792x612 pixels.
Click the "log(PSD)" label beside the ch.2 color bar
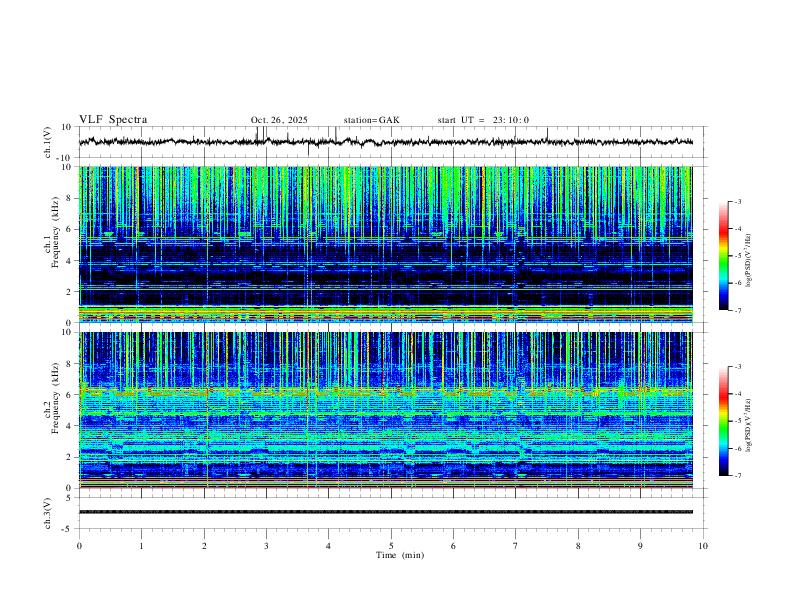749,425
